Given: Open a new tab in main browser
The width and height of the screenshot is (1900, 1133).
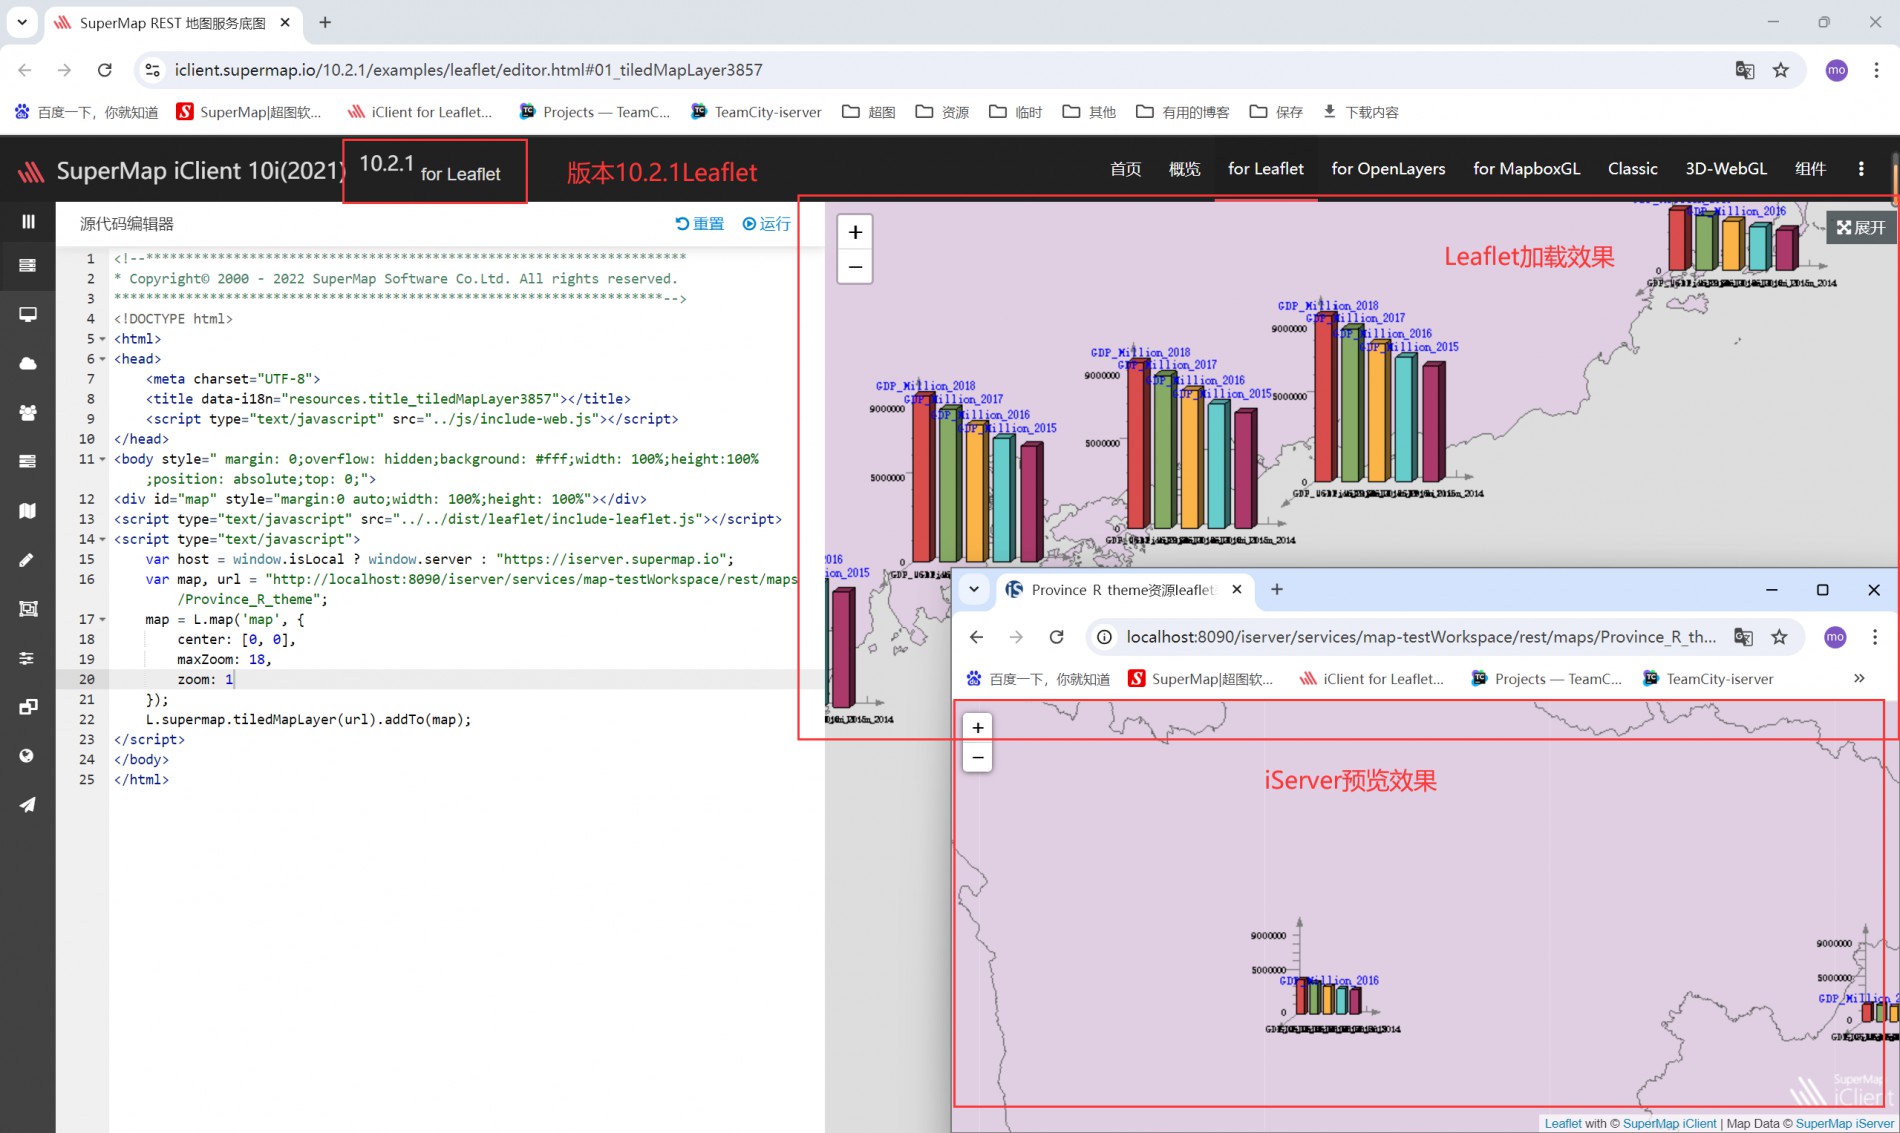Looking at the screenshot, I should tap(325, 22).
